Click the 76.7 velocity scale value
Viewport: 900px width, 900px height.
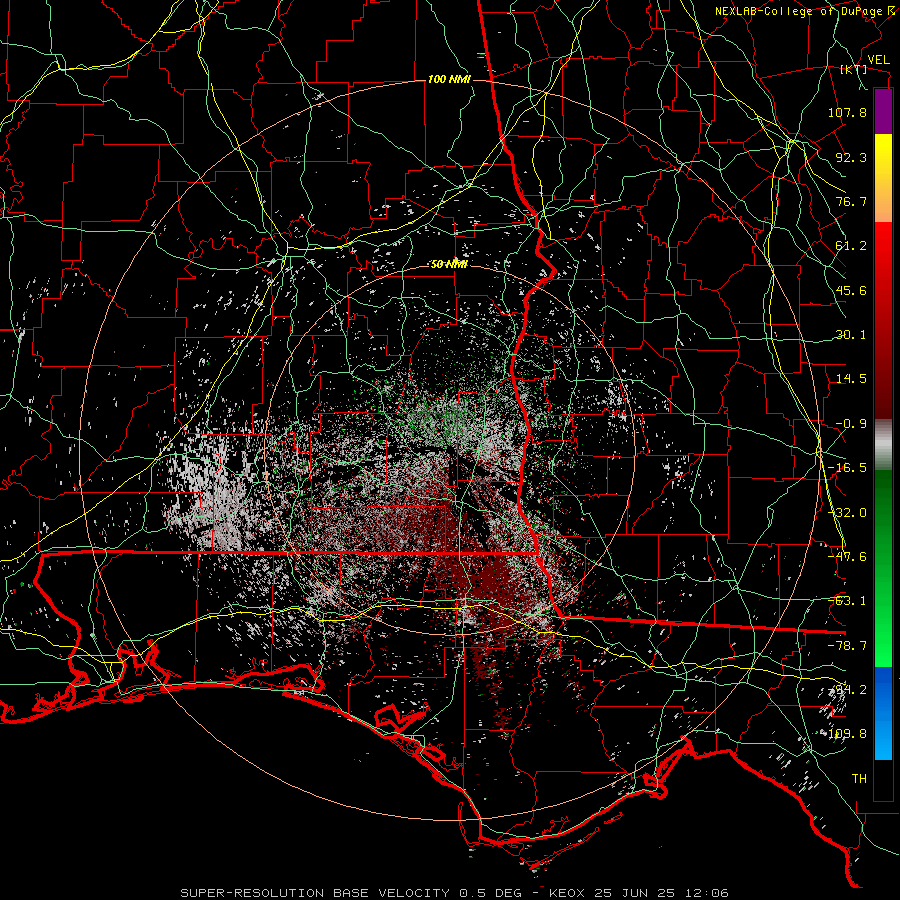pyautogui.click(x=851, y=201)
